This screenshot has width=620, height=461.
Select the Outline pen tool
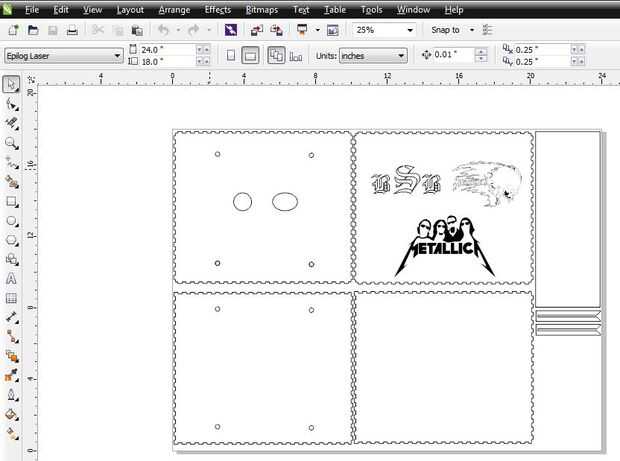(x=11, y=395)
